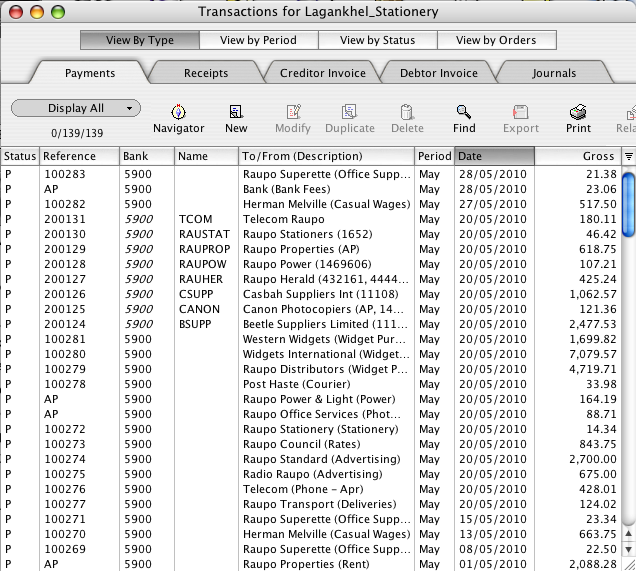
Task: Select Raupo Power & Light (Power) row
Action: [x=310, y=399]
